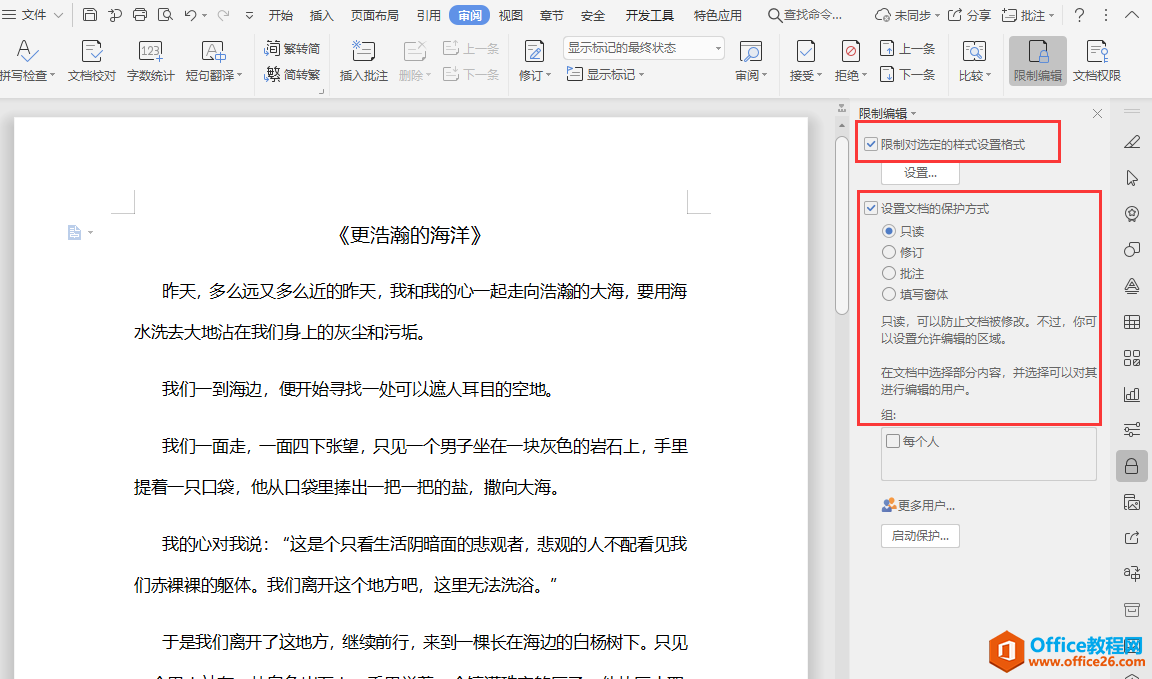Open the 插入 tab
This screenshot has height=679, width=1152.
click(x=322, y=15)
